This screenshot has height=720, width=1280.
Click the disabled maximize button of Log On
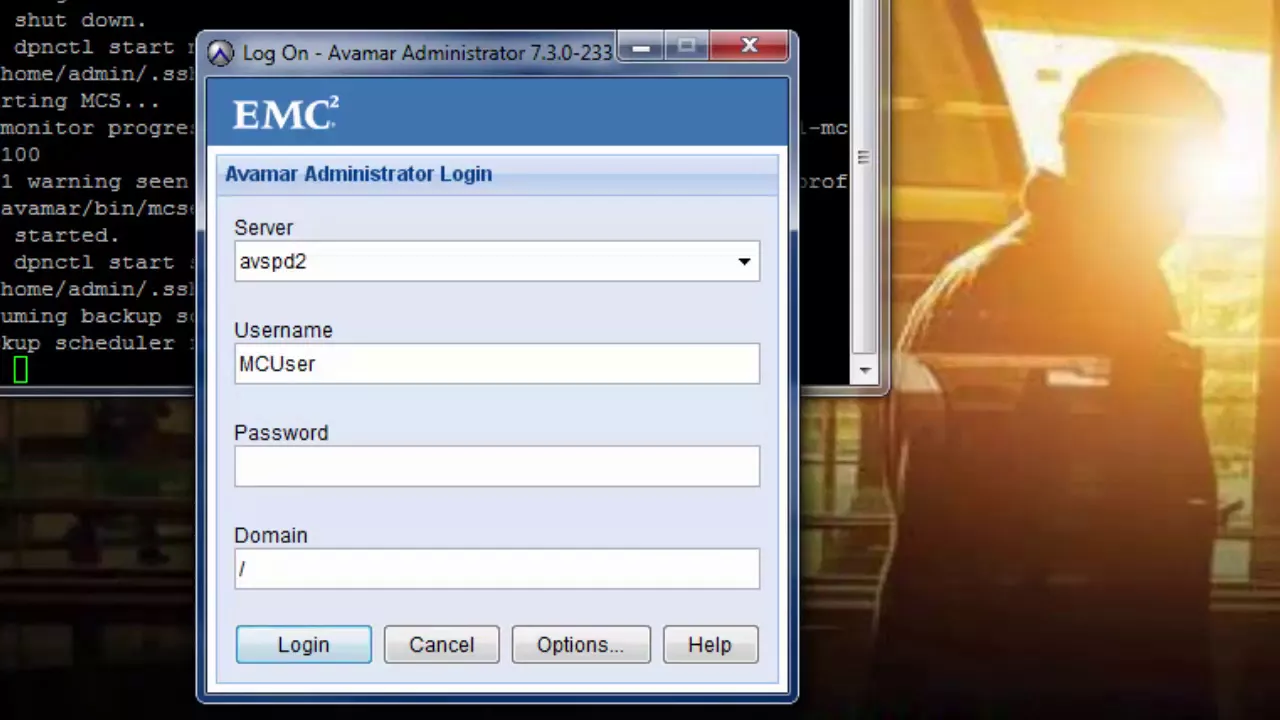pyautogui.click(x=686, y=46)
